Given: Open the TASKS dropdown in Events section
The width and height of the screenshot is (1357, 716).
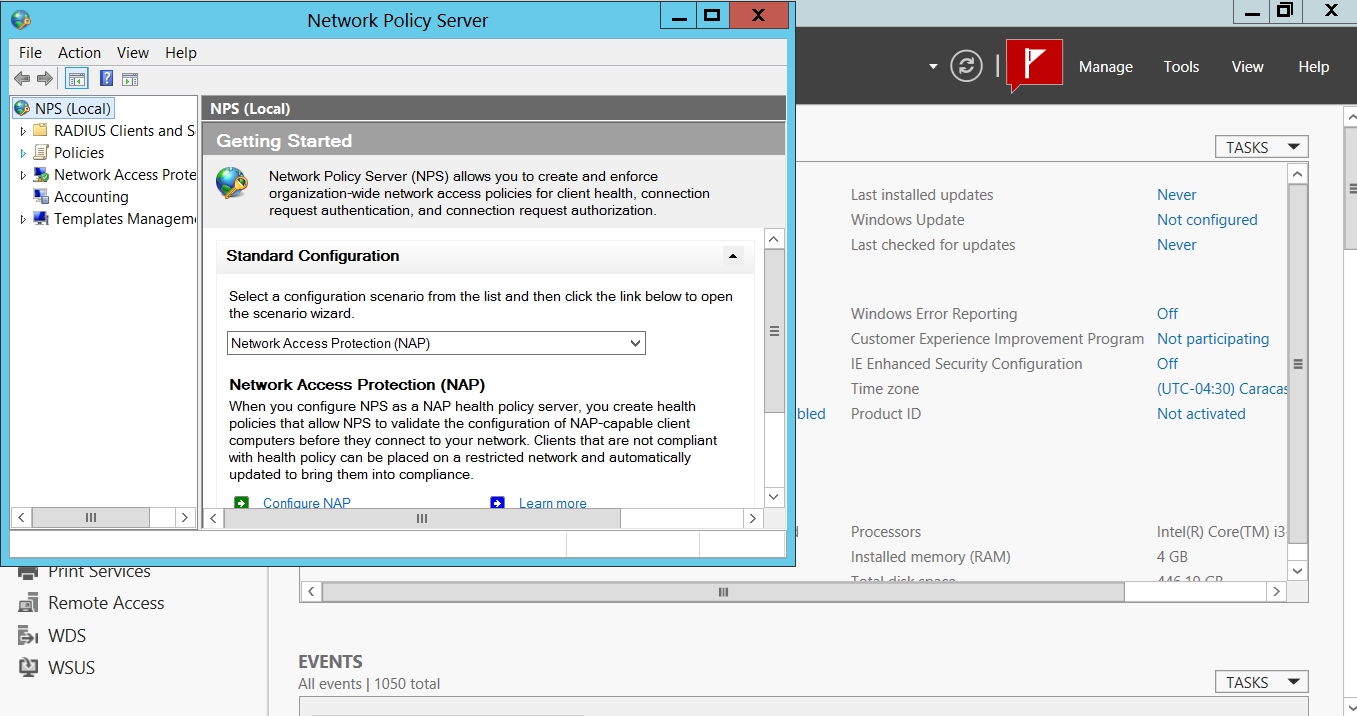Looking at the screenshot, I should (1261, 682).
